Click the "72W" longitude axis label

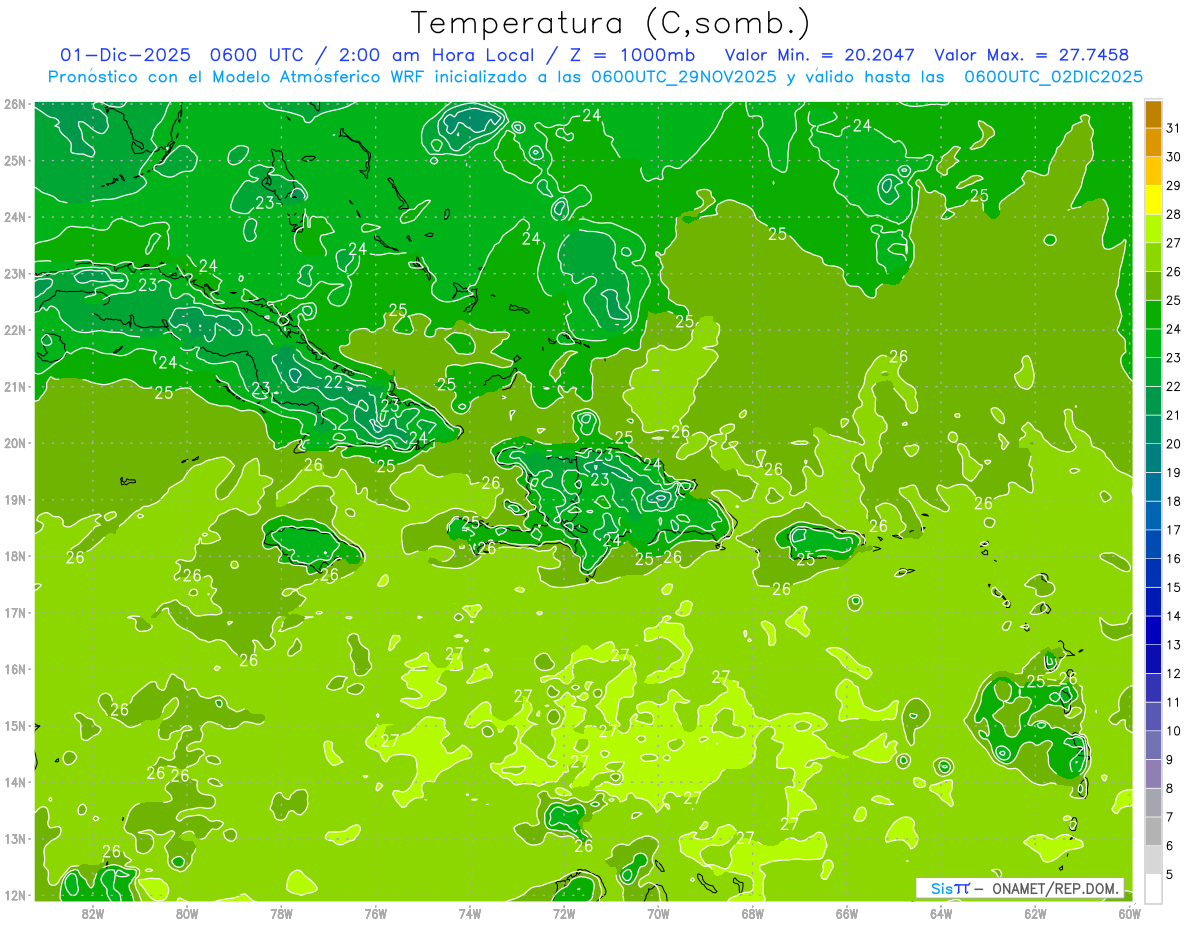point(564,913)
